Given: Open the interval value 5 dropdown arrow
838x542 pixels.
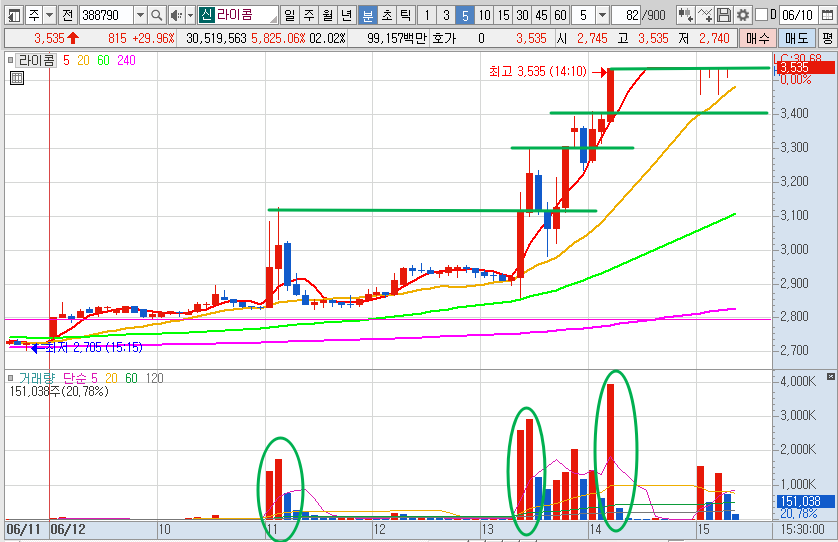Looking at the screenshot, I should coord(602,15).
